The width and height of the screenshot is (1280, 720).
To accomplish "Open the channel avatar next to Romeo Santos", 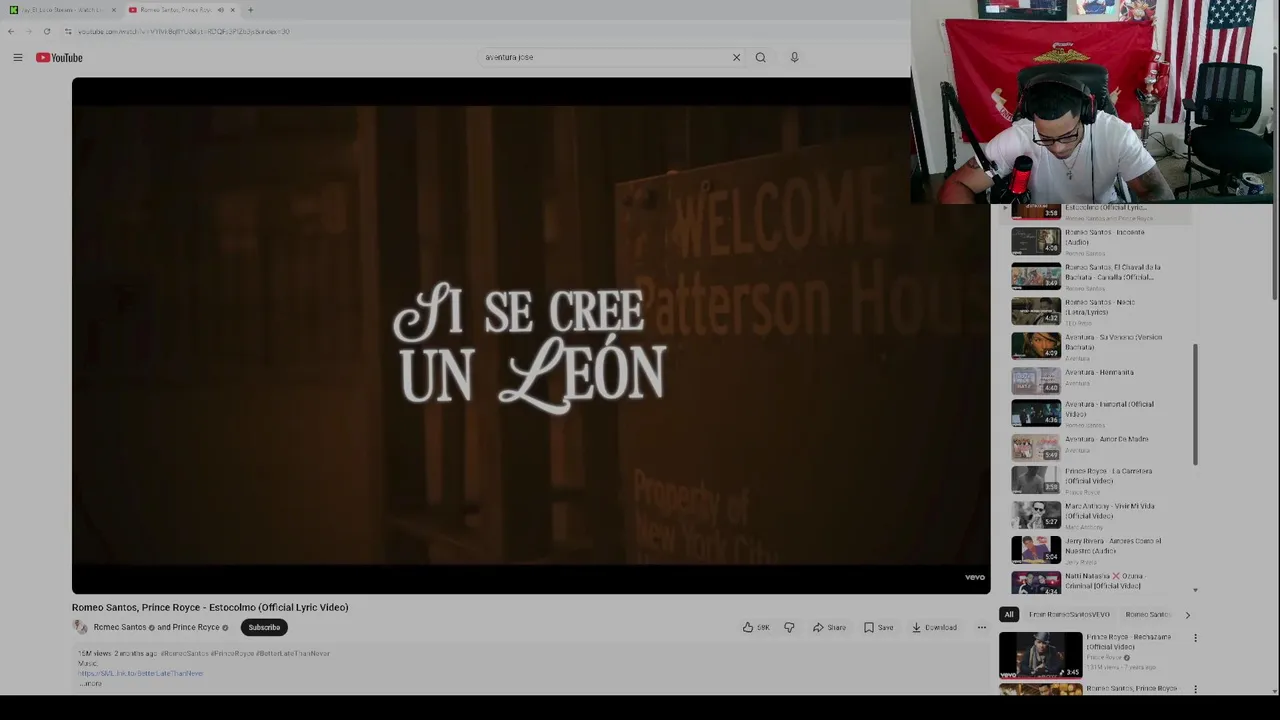I will pyautogui.click(x=80, y=627).
